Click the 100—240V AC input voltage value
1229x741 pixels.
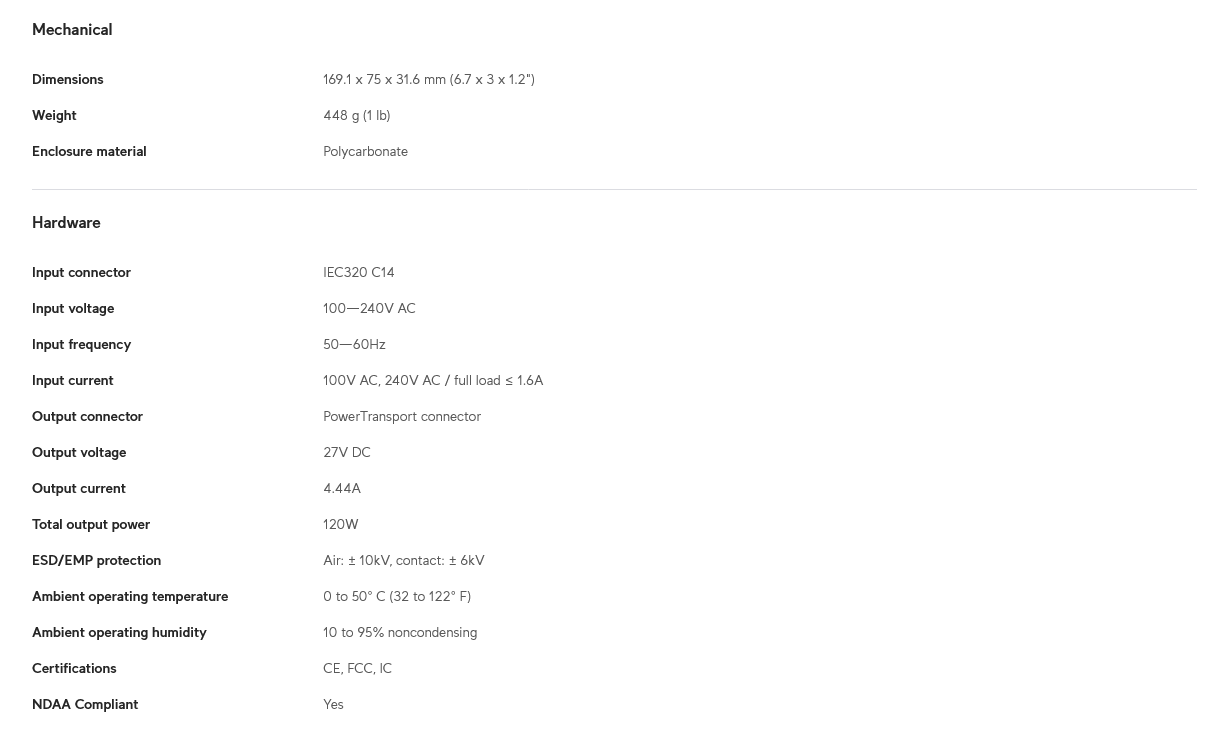point(369,309)
